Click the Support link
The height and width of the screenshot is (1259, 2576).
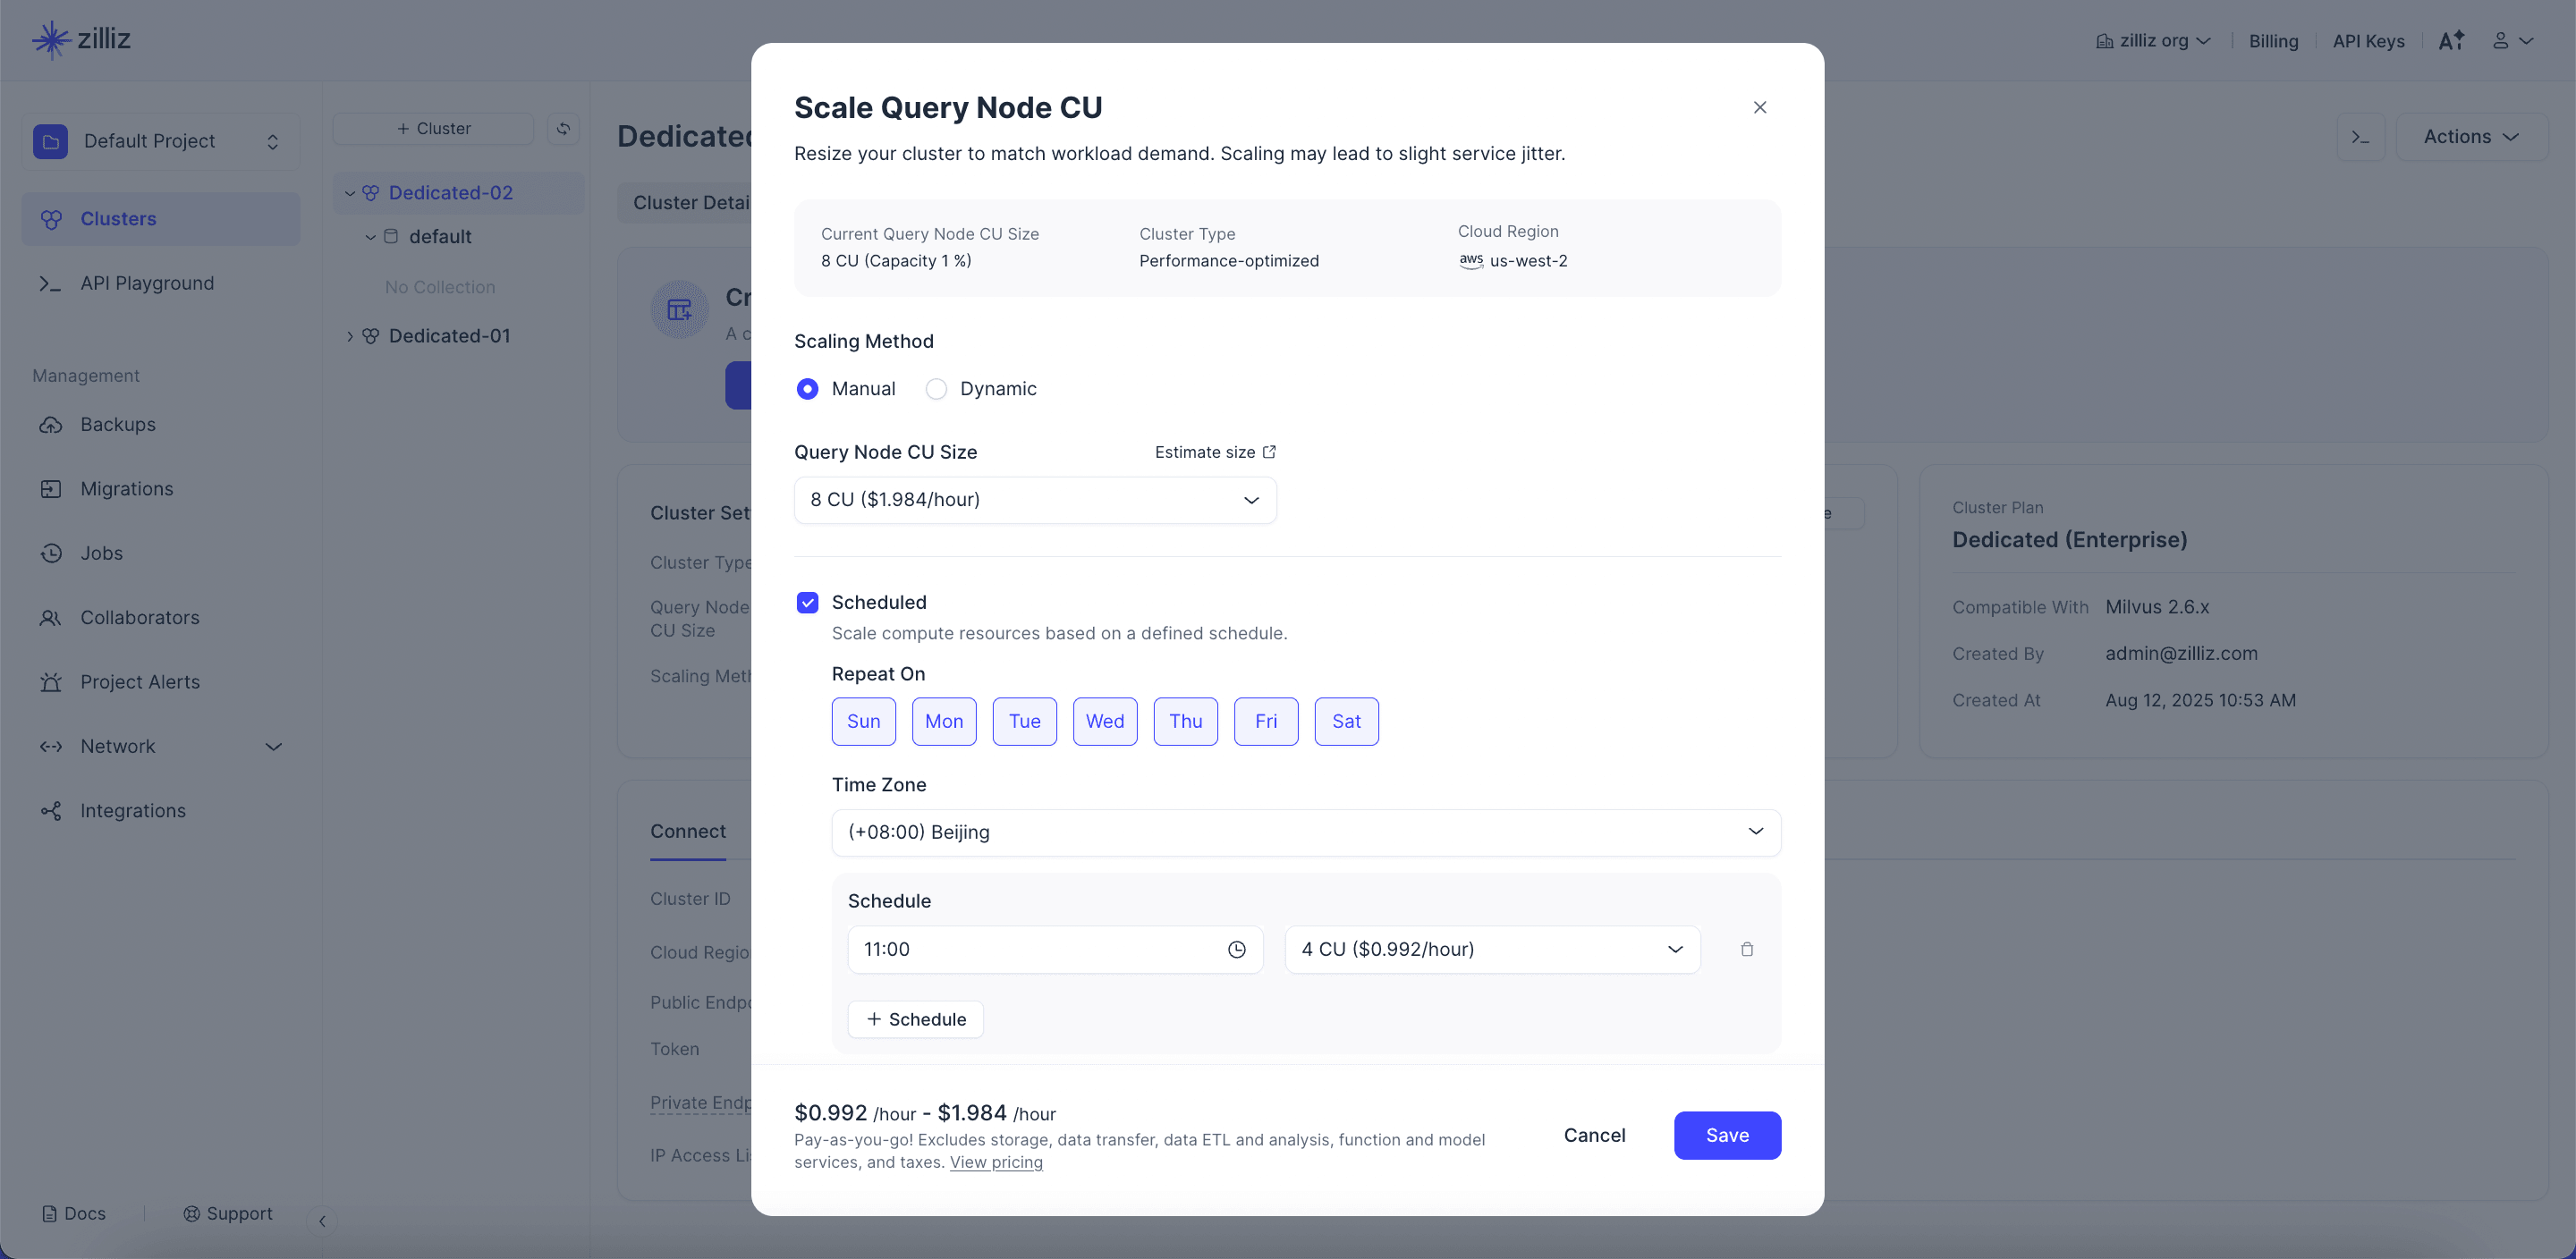click(228, 1213)
